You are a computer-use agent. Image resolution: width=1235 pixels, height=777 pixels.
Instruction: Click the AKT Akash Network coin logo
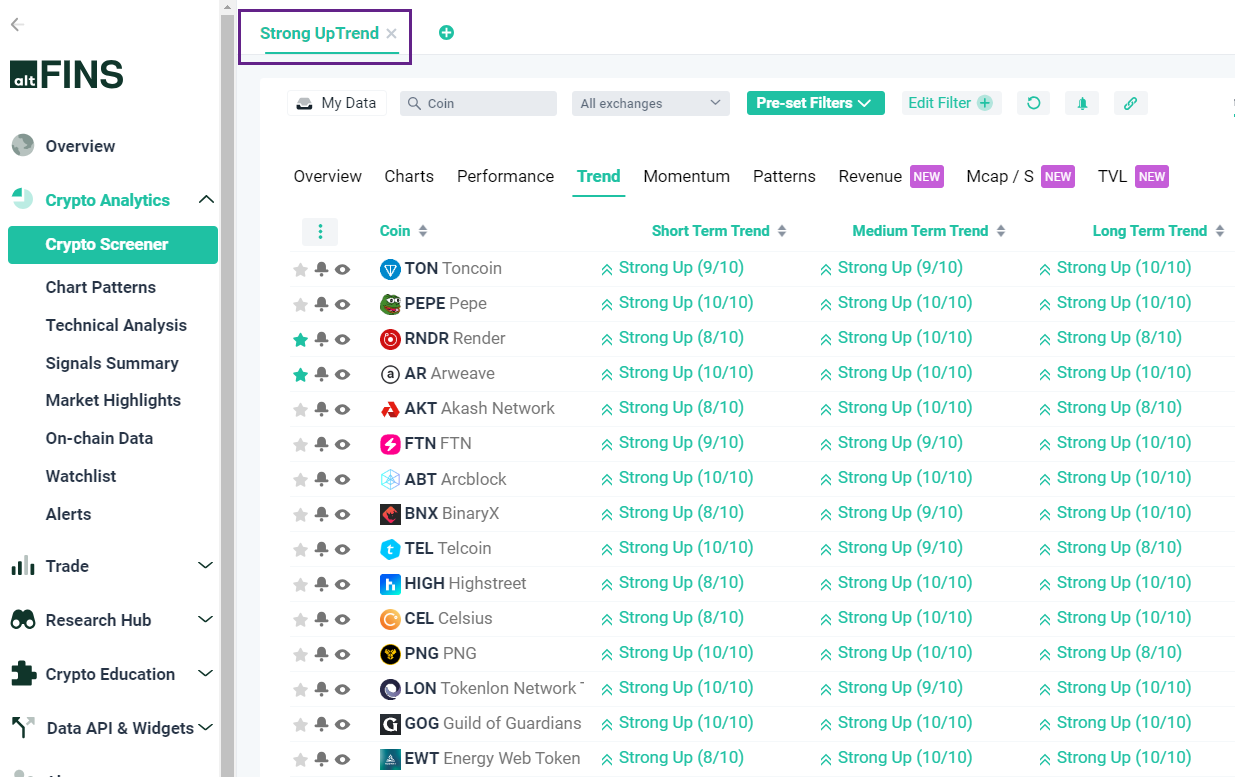click(x=390, y=409)
